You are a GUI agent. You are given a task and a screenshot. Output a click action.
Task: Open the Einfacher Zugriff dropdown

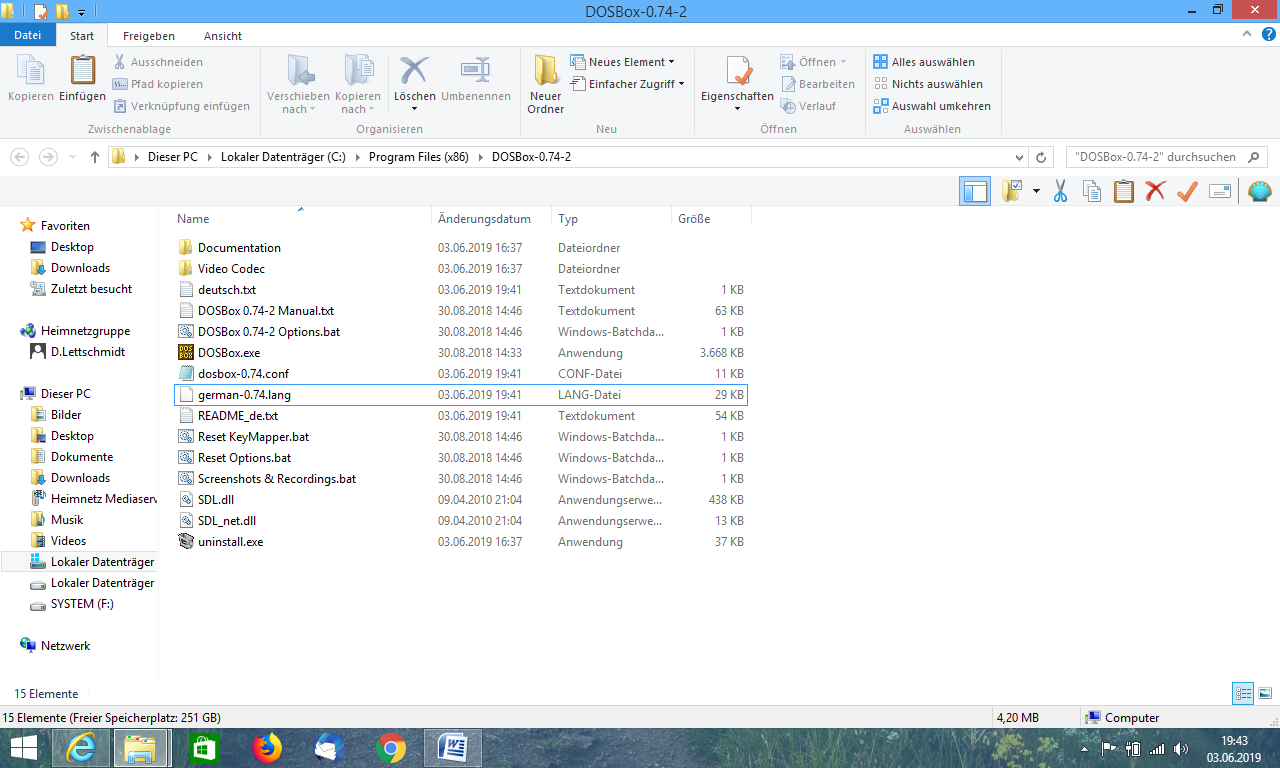[x=627, y=84]
